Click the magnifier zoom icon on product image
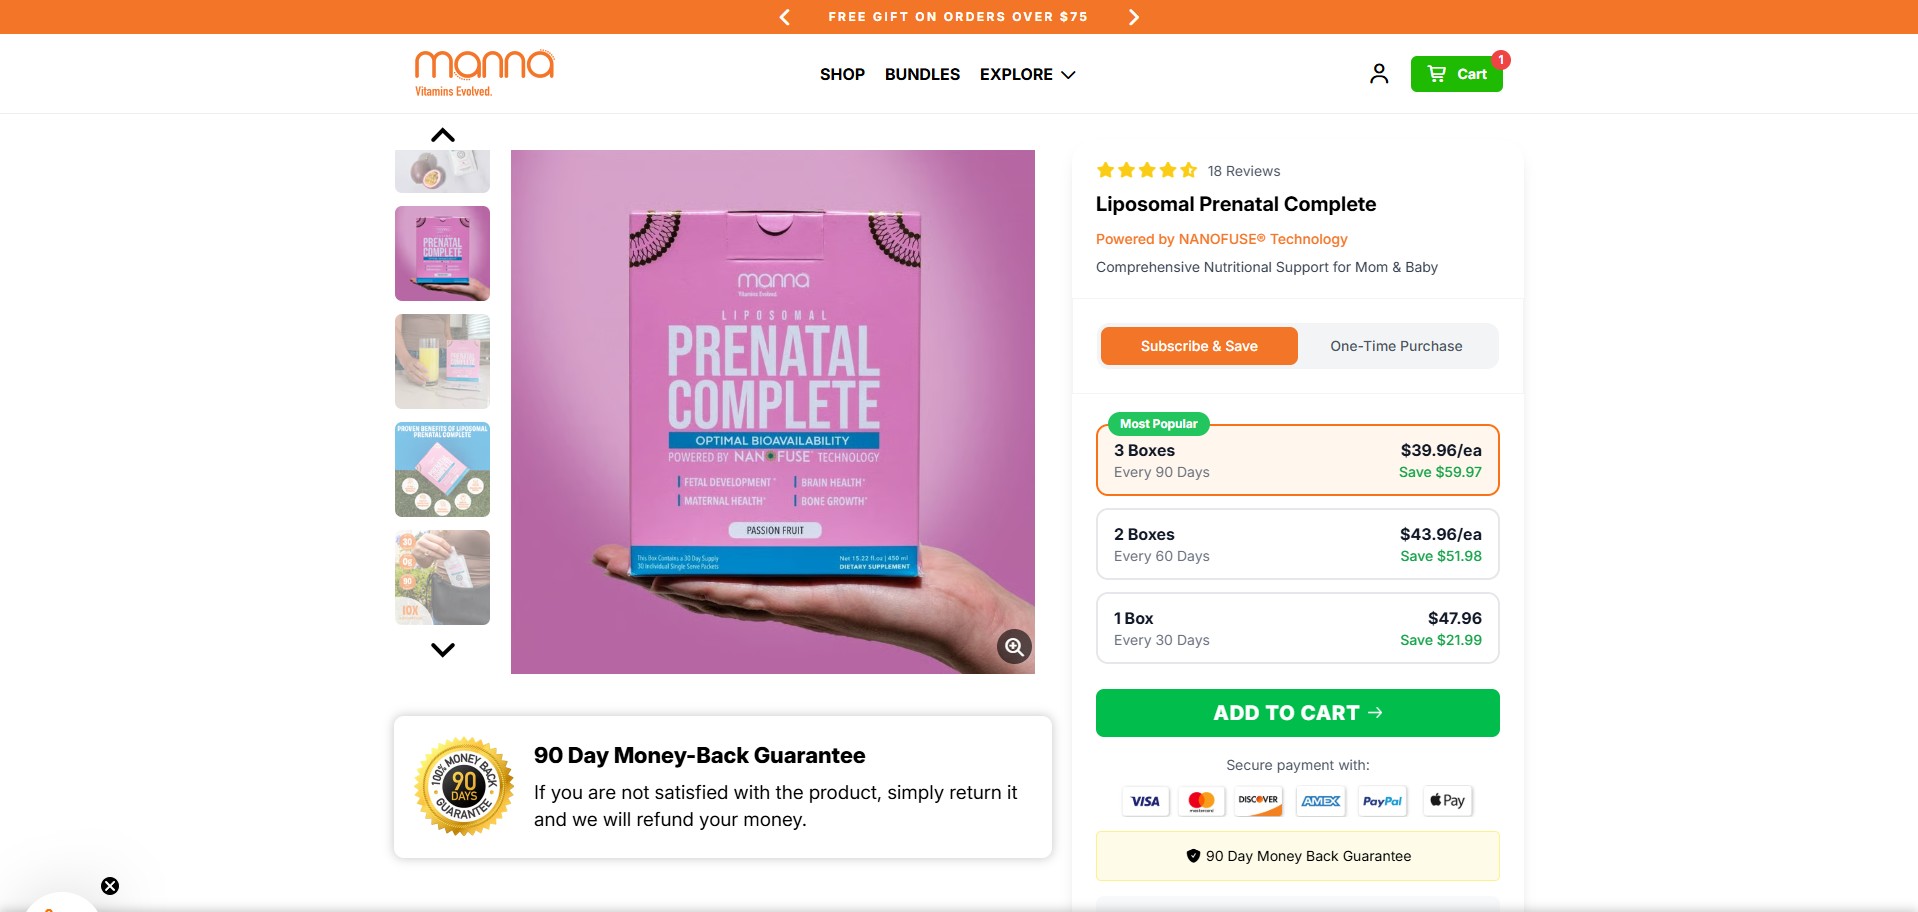This screenshot has width=1918, height=912. [x=1014, y=647]
